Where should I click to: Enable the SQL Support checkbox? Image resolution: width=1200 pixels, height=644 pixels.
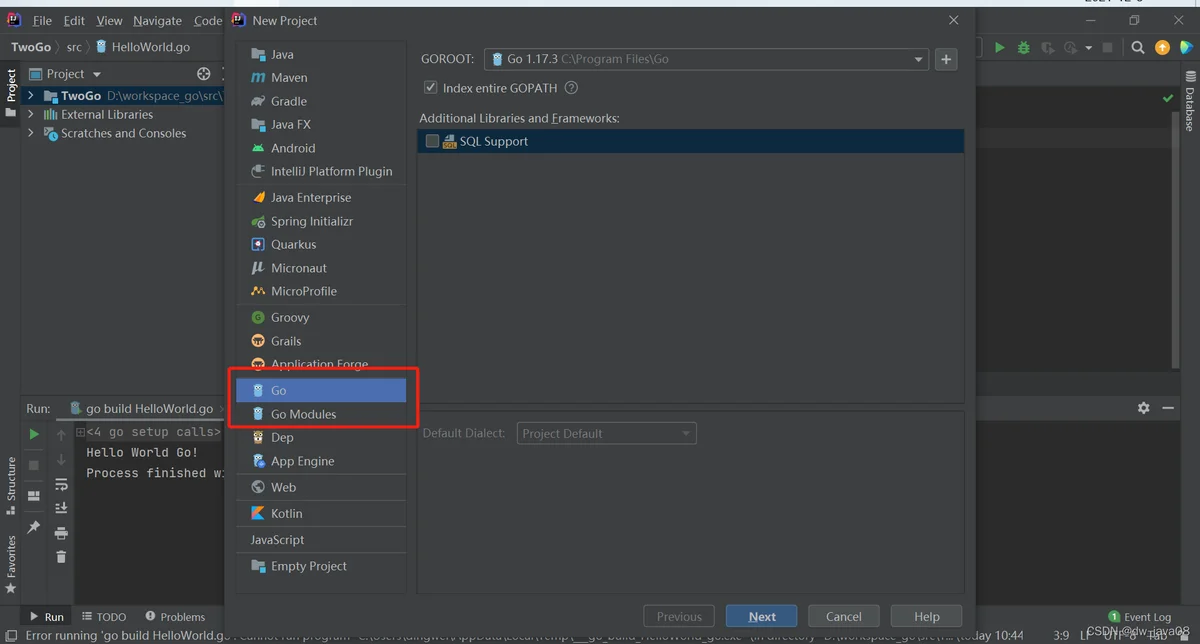point(432,141)
